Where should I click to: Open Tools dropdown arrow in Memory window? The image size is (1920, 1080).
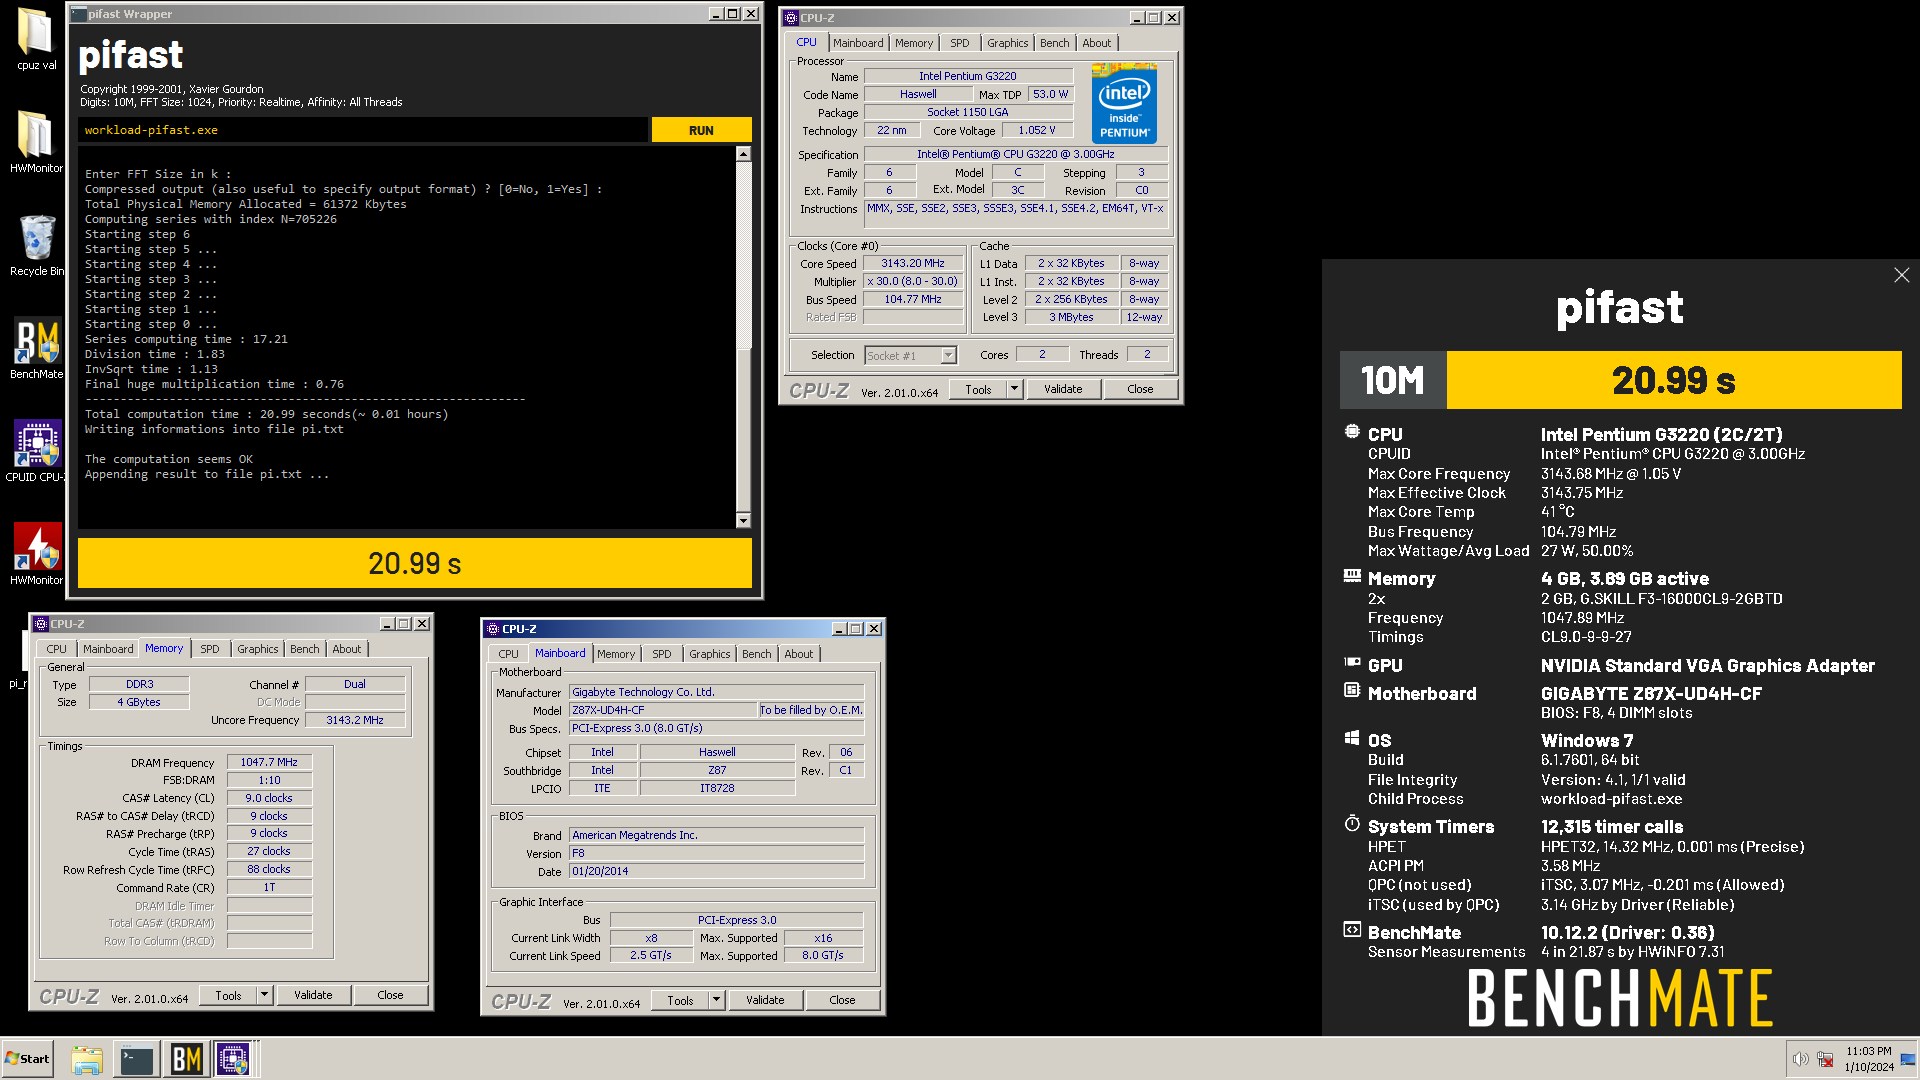[x=264, y=996]
